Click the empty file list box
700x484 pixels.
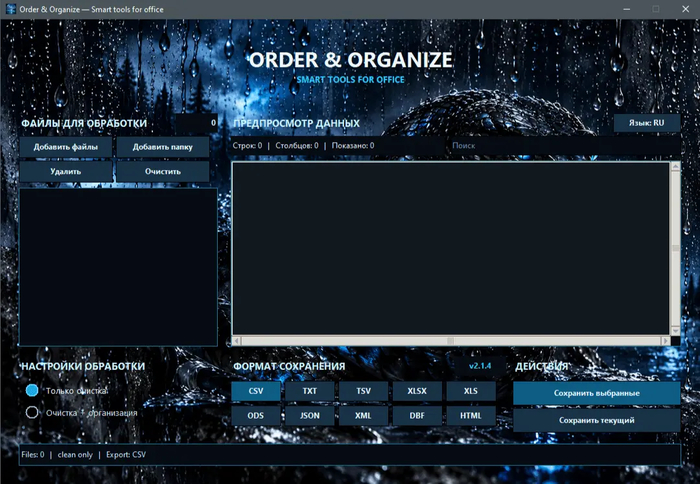pos(118,267)
